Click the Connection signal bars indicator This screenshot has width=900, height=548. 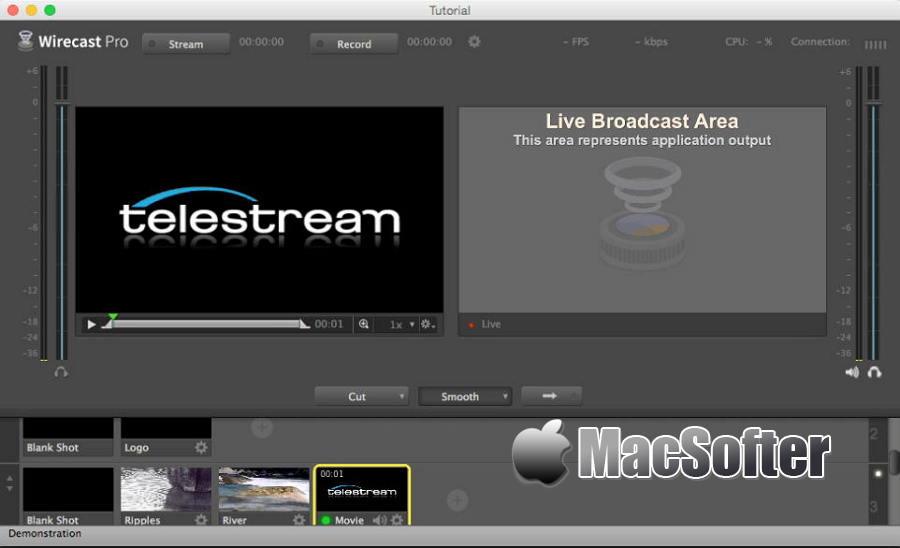click(875, 44)
